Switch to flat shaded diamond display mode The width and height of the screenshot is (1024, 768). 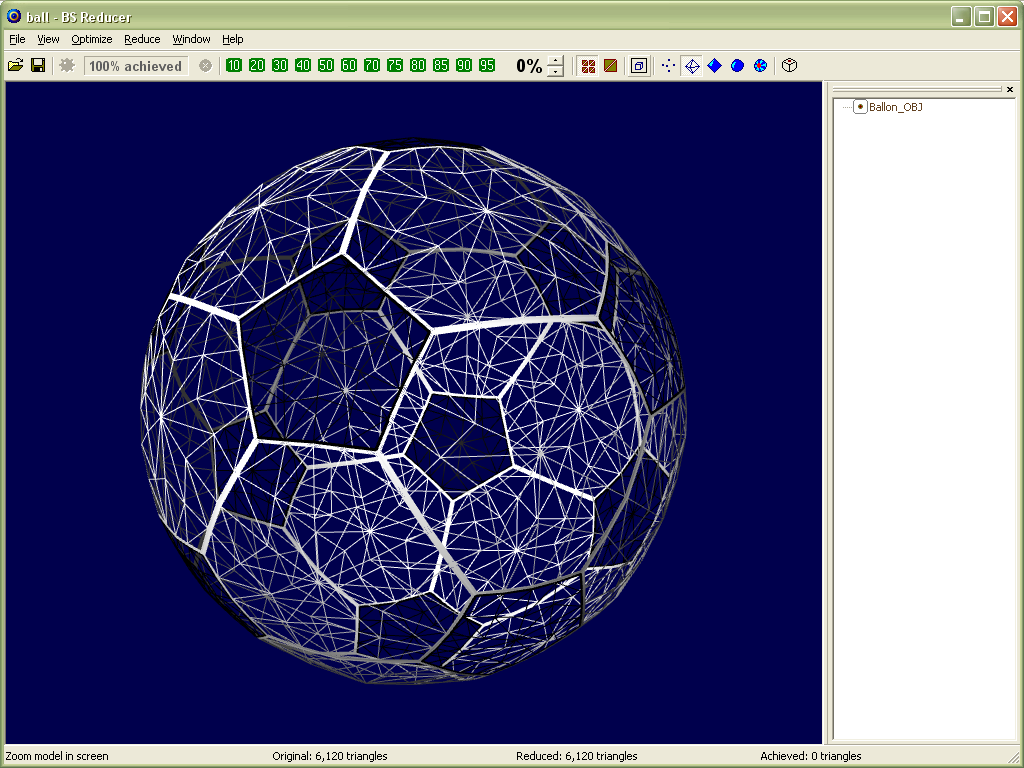tap(714, 65)
